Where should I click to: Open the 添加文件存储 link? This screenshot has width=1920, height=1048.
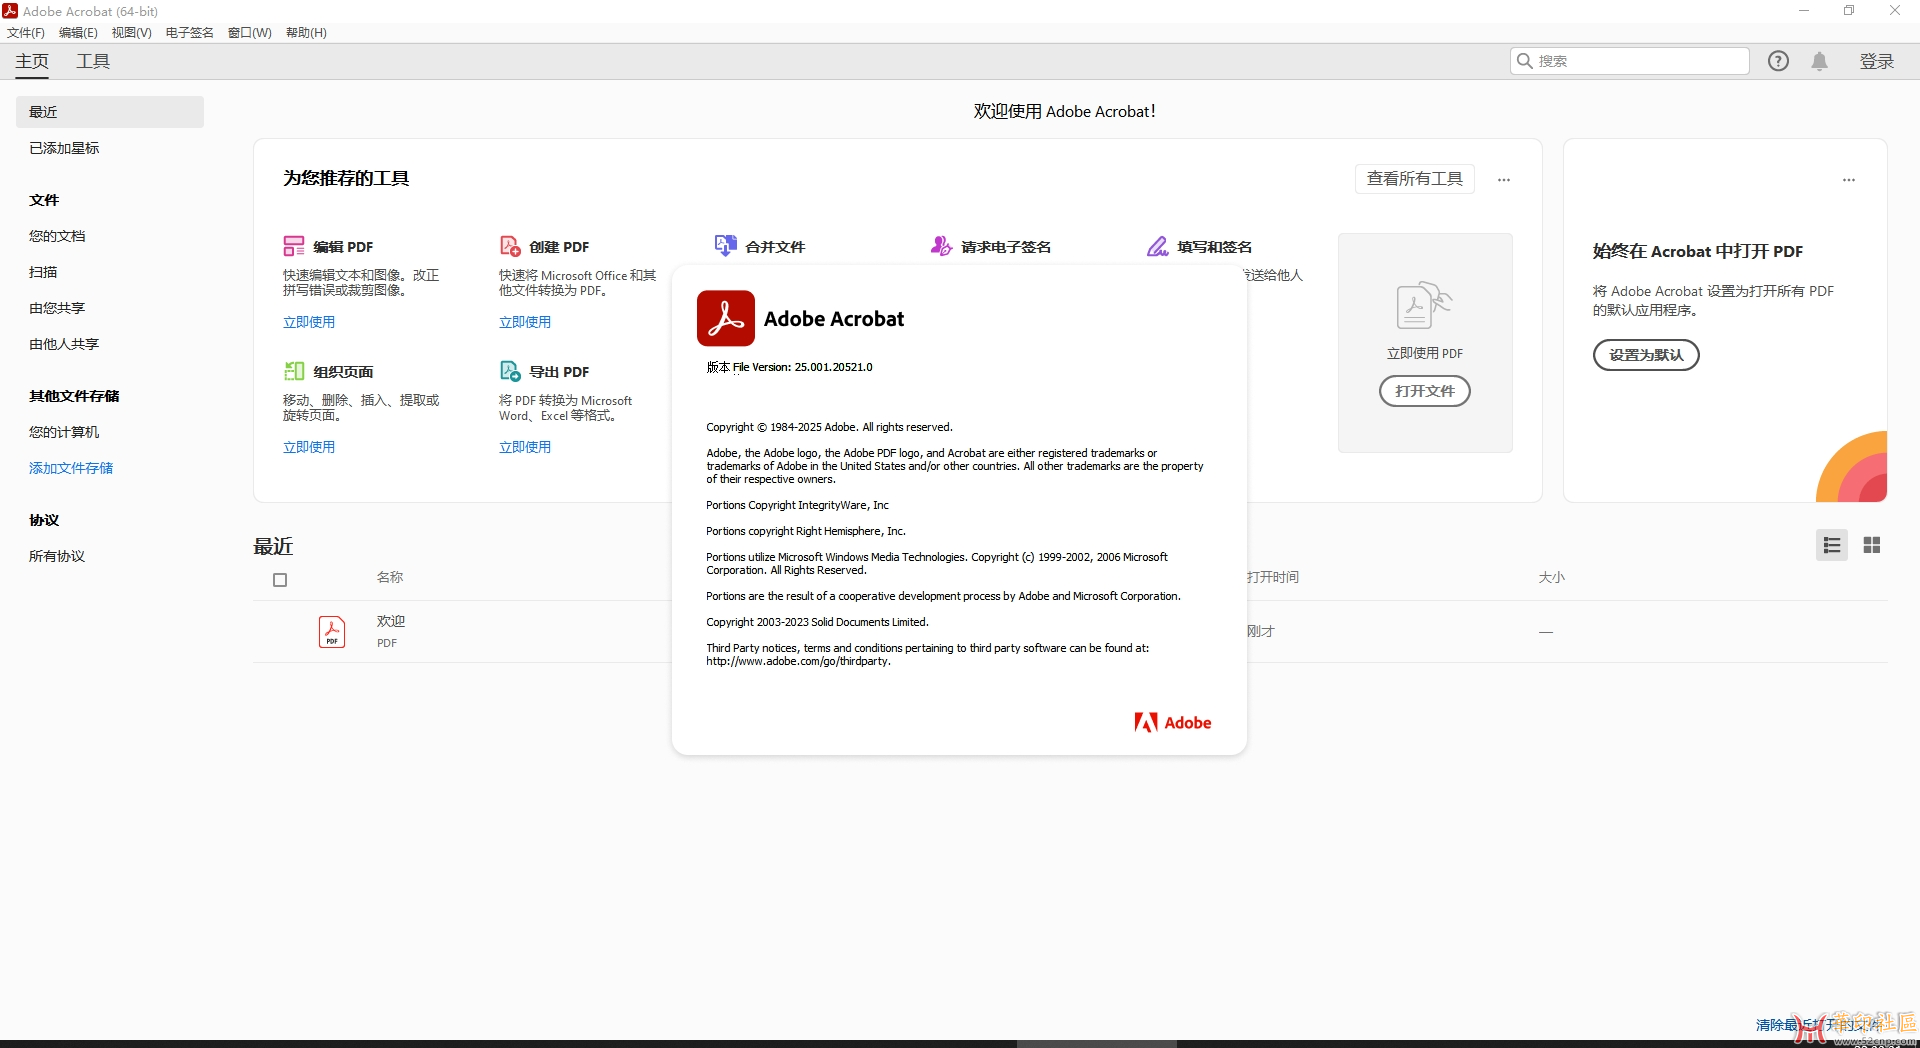(71, 468)
